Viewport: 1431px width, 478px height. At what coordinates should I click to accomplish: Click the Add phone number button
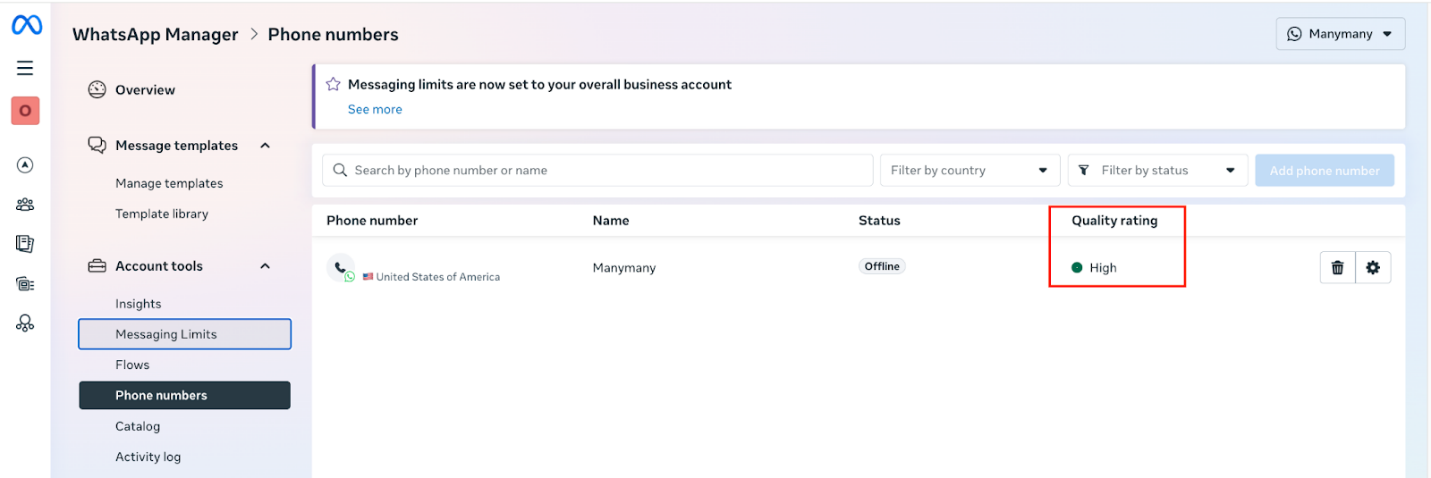(x=1324, y=171)
